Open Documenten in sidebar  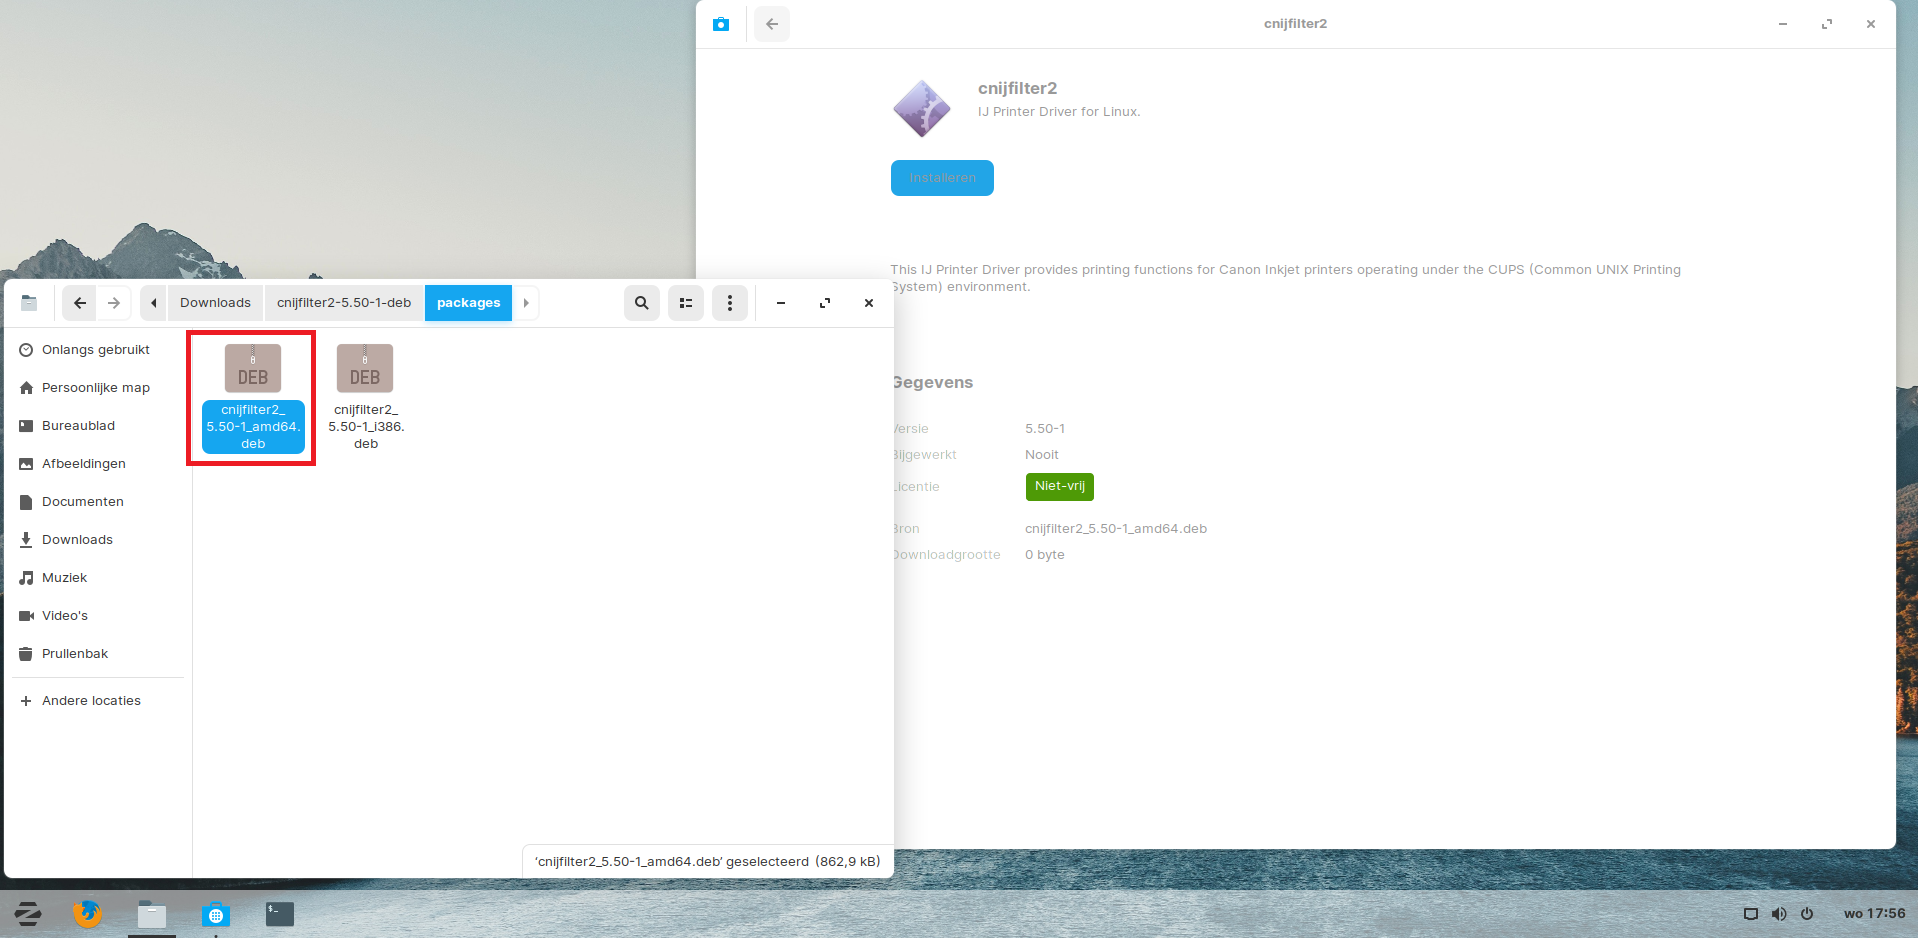pyautogui.click(x=96, y=502)
